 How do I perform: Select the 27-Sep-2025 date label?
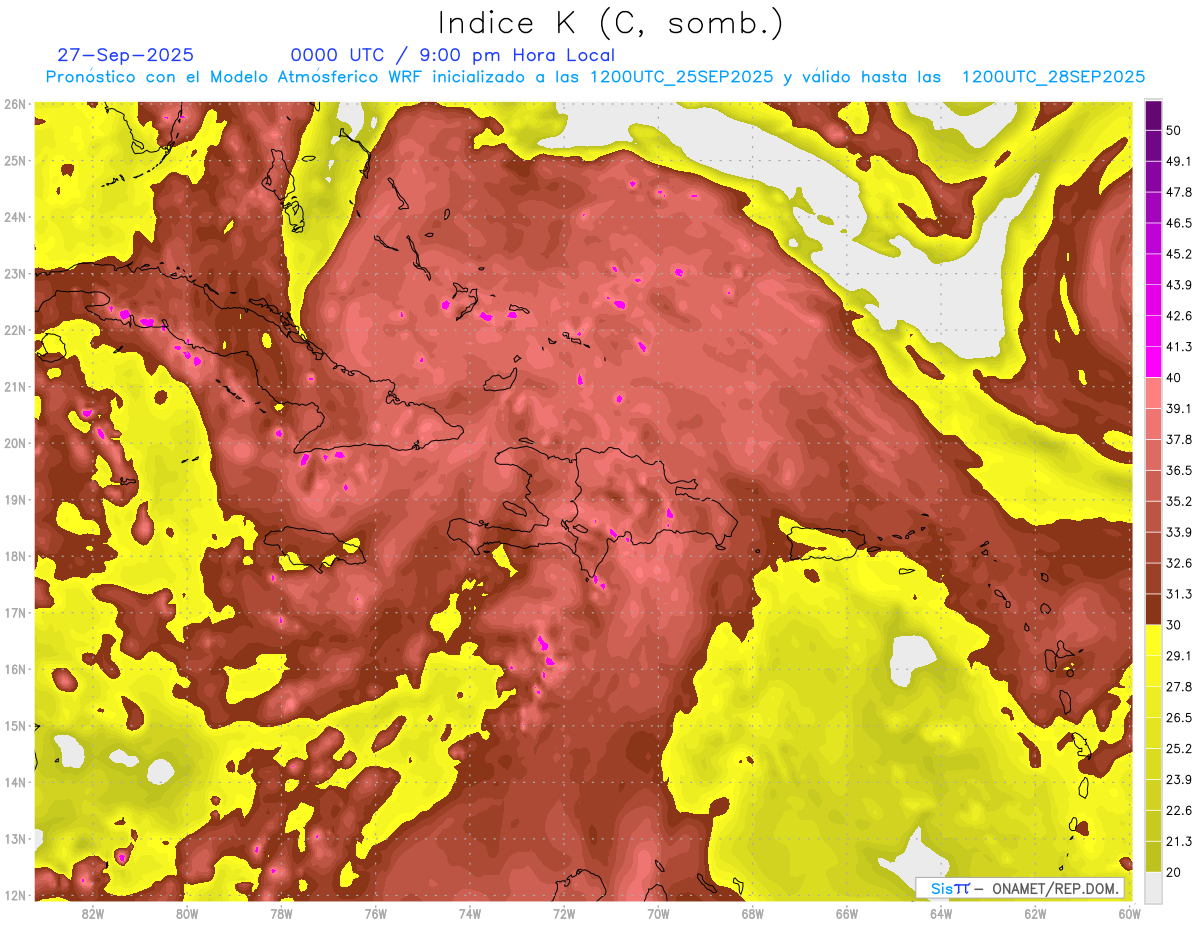pos(125,55)
